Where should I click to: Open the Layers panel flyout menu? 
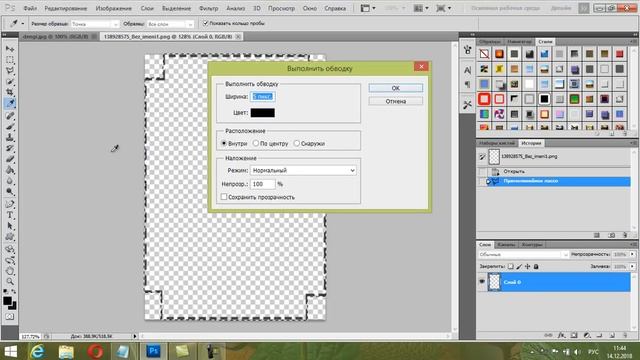633,244
